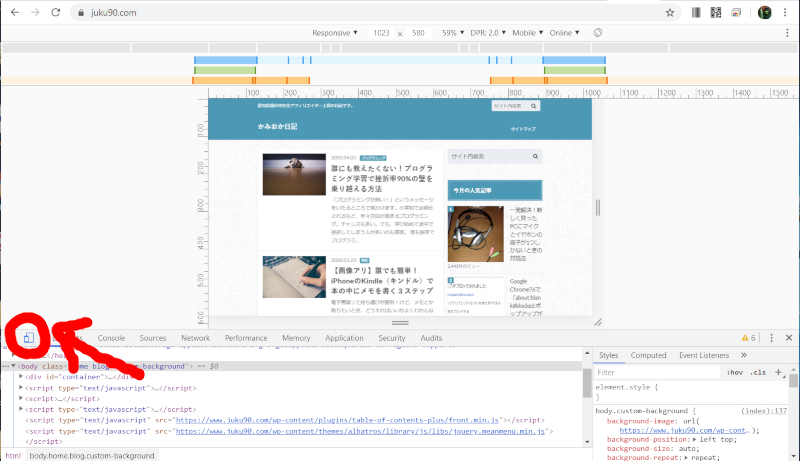
Task: Open the DPR: 2.0 dropdown
Action: [488, 33]
